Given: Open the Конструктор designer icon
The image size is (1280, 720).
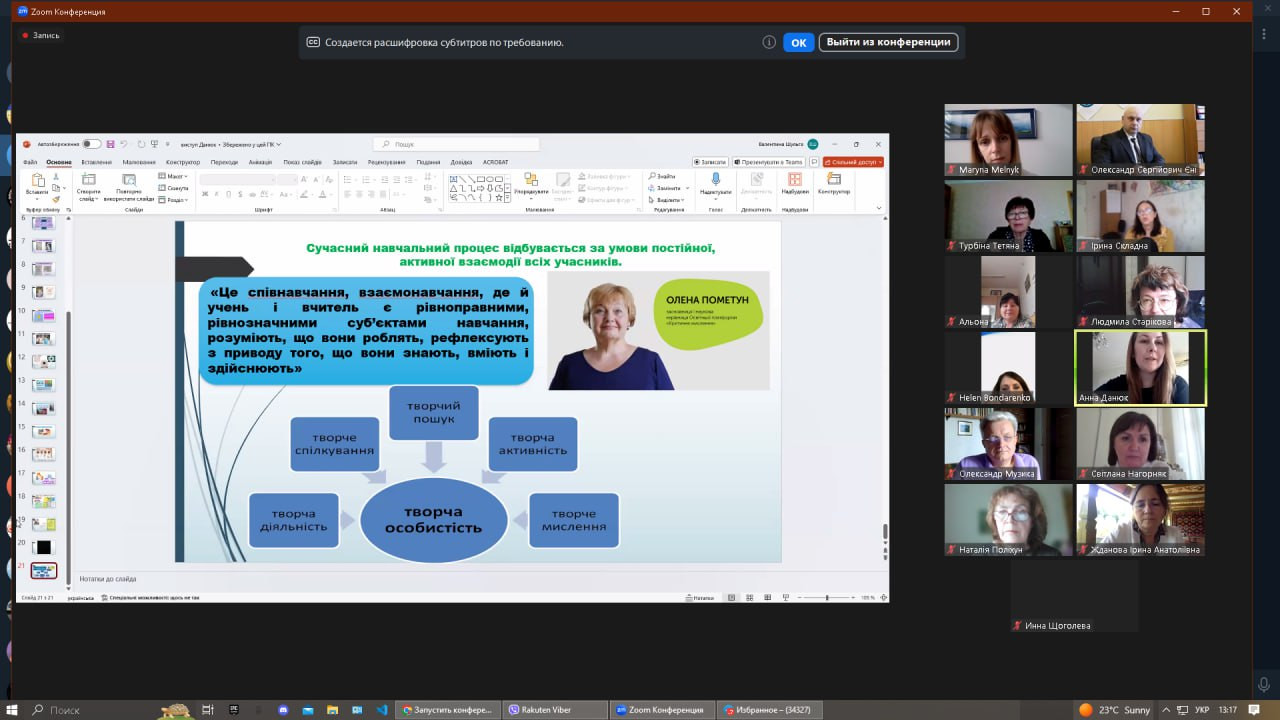Looking at the screenshot, I should 833,180.
